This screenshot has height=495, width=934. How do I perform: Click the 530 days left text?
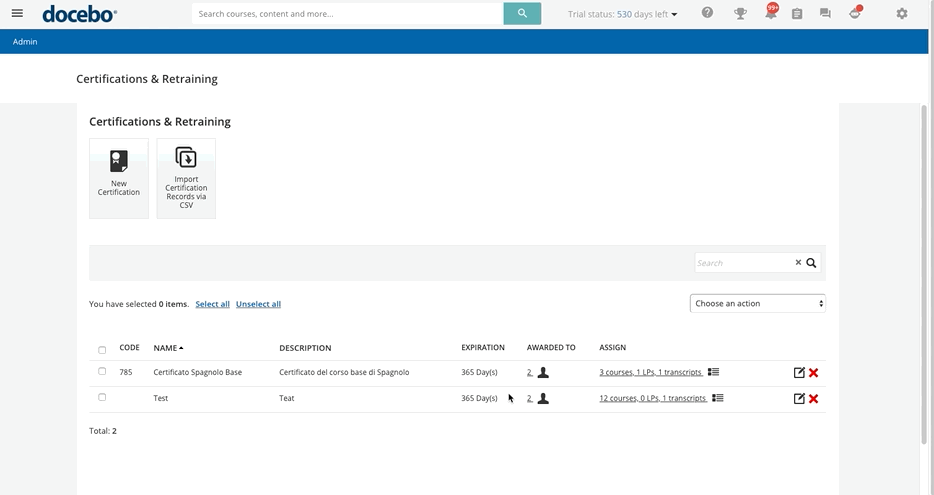642,14
